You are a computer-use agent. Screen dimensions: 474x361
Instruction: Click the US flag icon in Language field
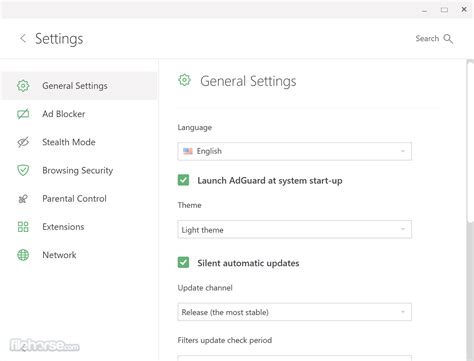point(188,151)
